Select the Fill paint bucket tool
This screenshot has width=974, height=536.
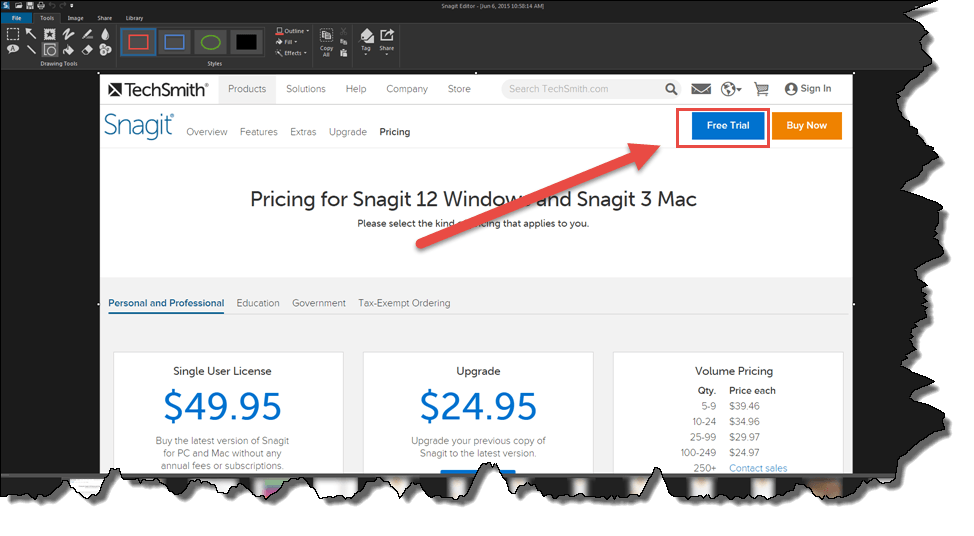point(68,50)
